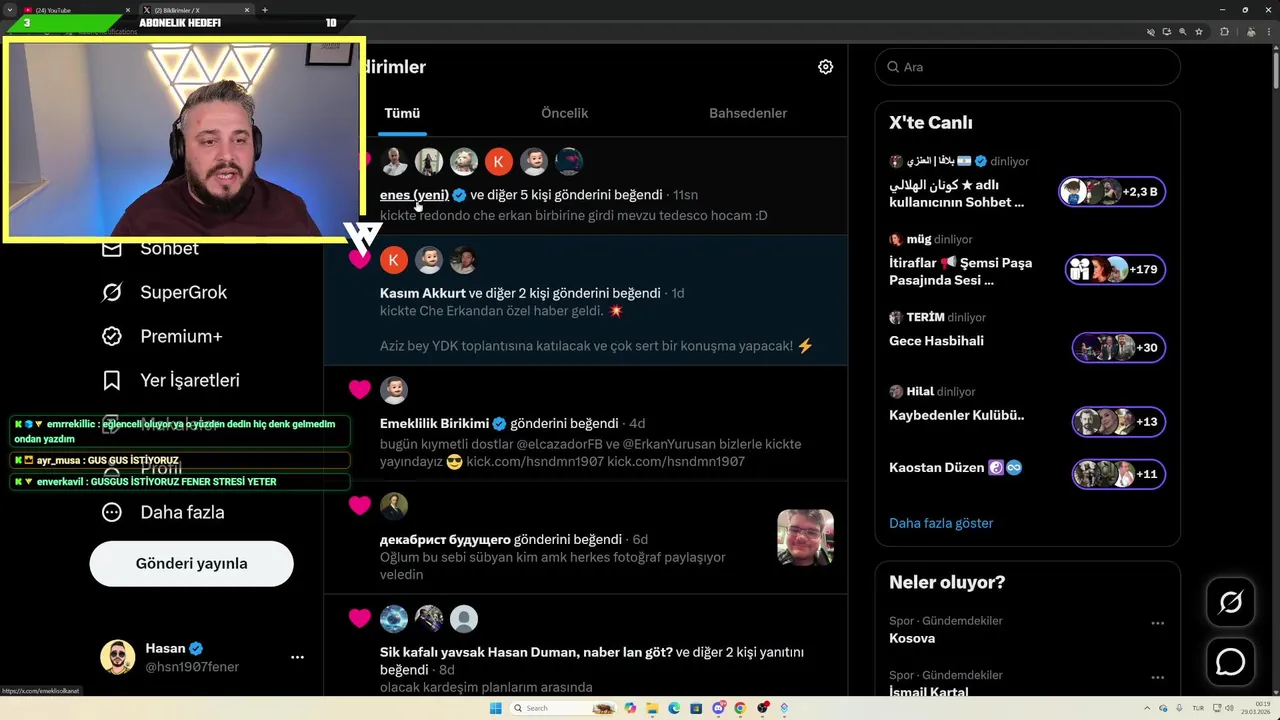Join Gece Hasbihali space +30
The width and height of the screenshot is (1280, 720).
[x=1119, y=347]
